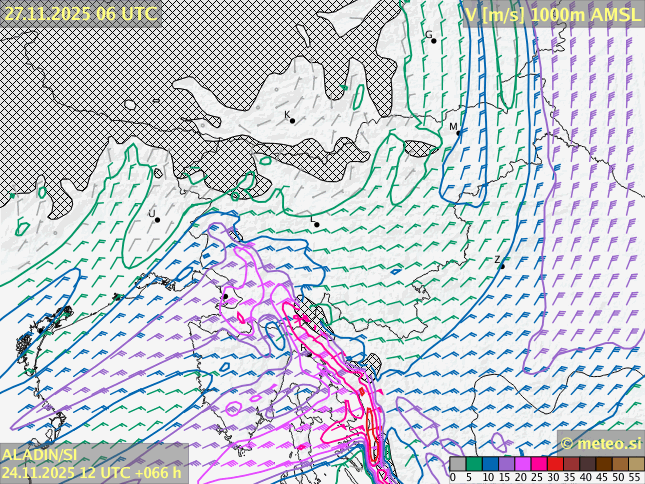Viewport: 645px width, 484px height.
Task: Click the 27.11.2025 06 UTC timestamp
Action: pos(80,13)
